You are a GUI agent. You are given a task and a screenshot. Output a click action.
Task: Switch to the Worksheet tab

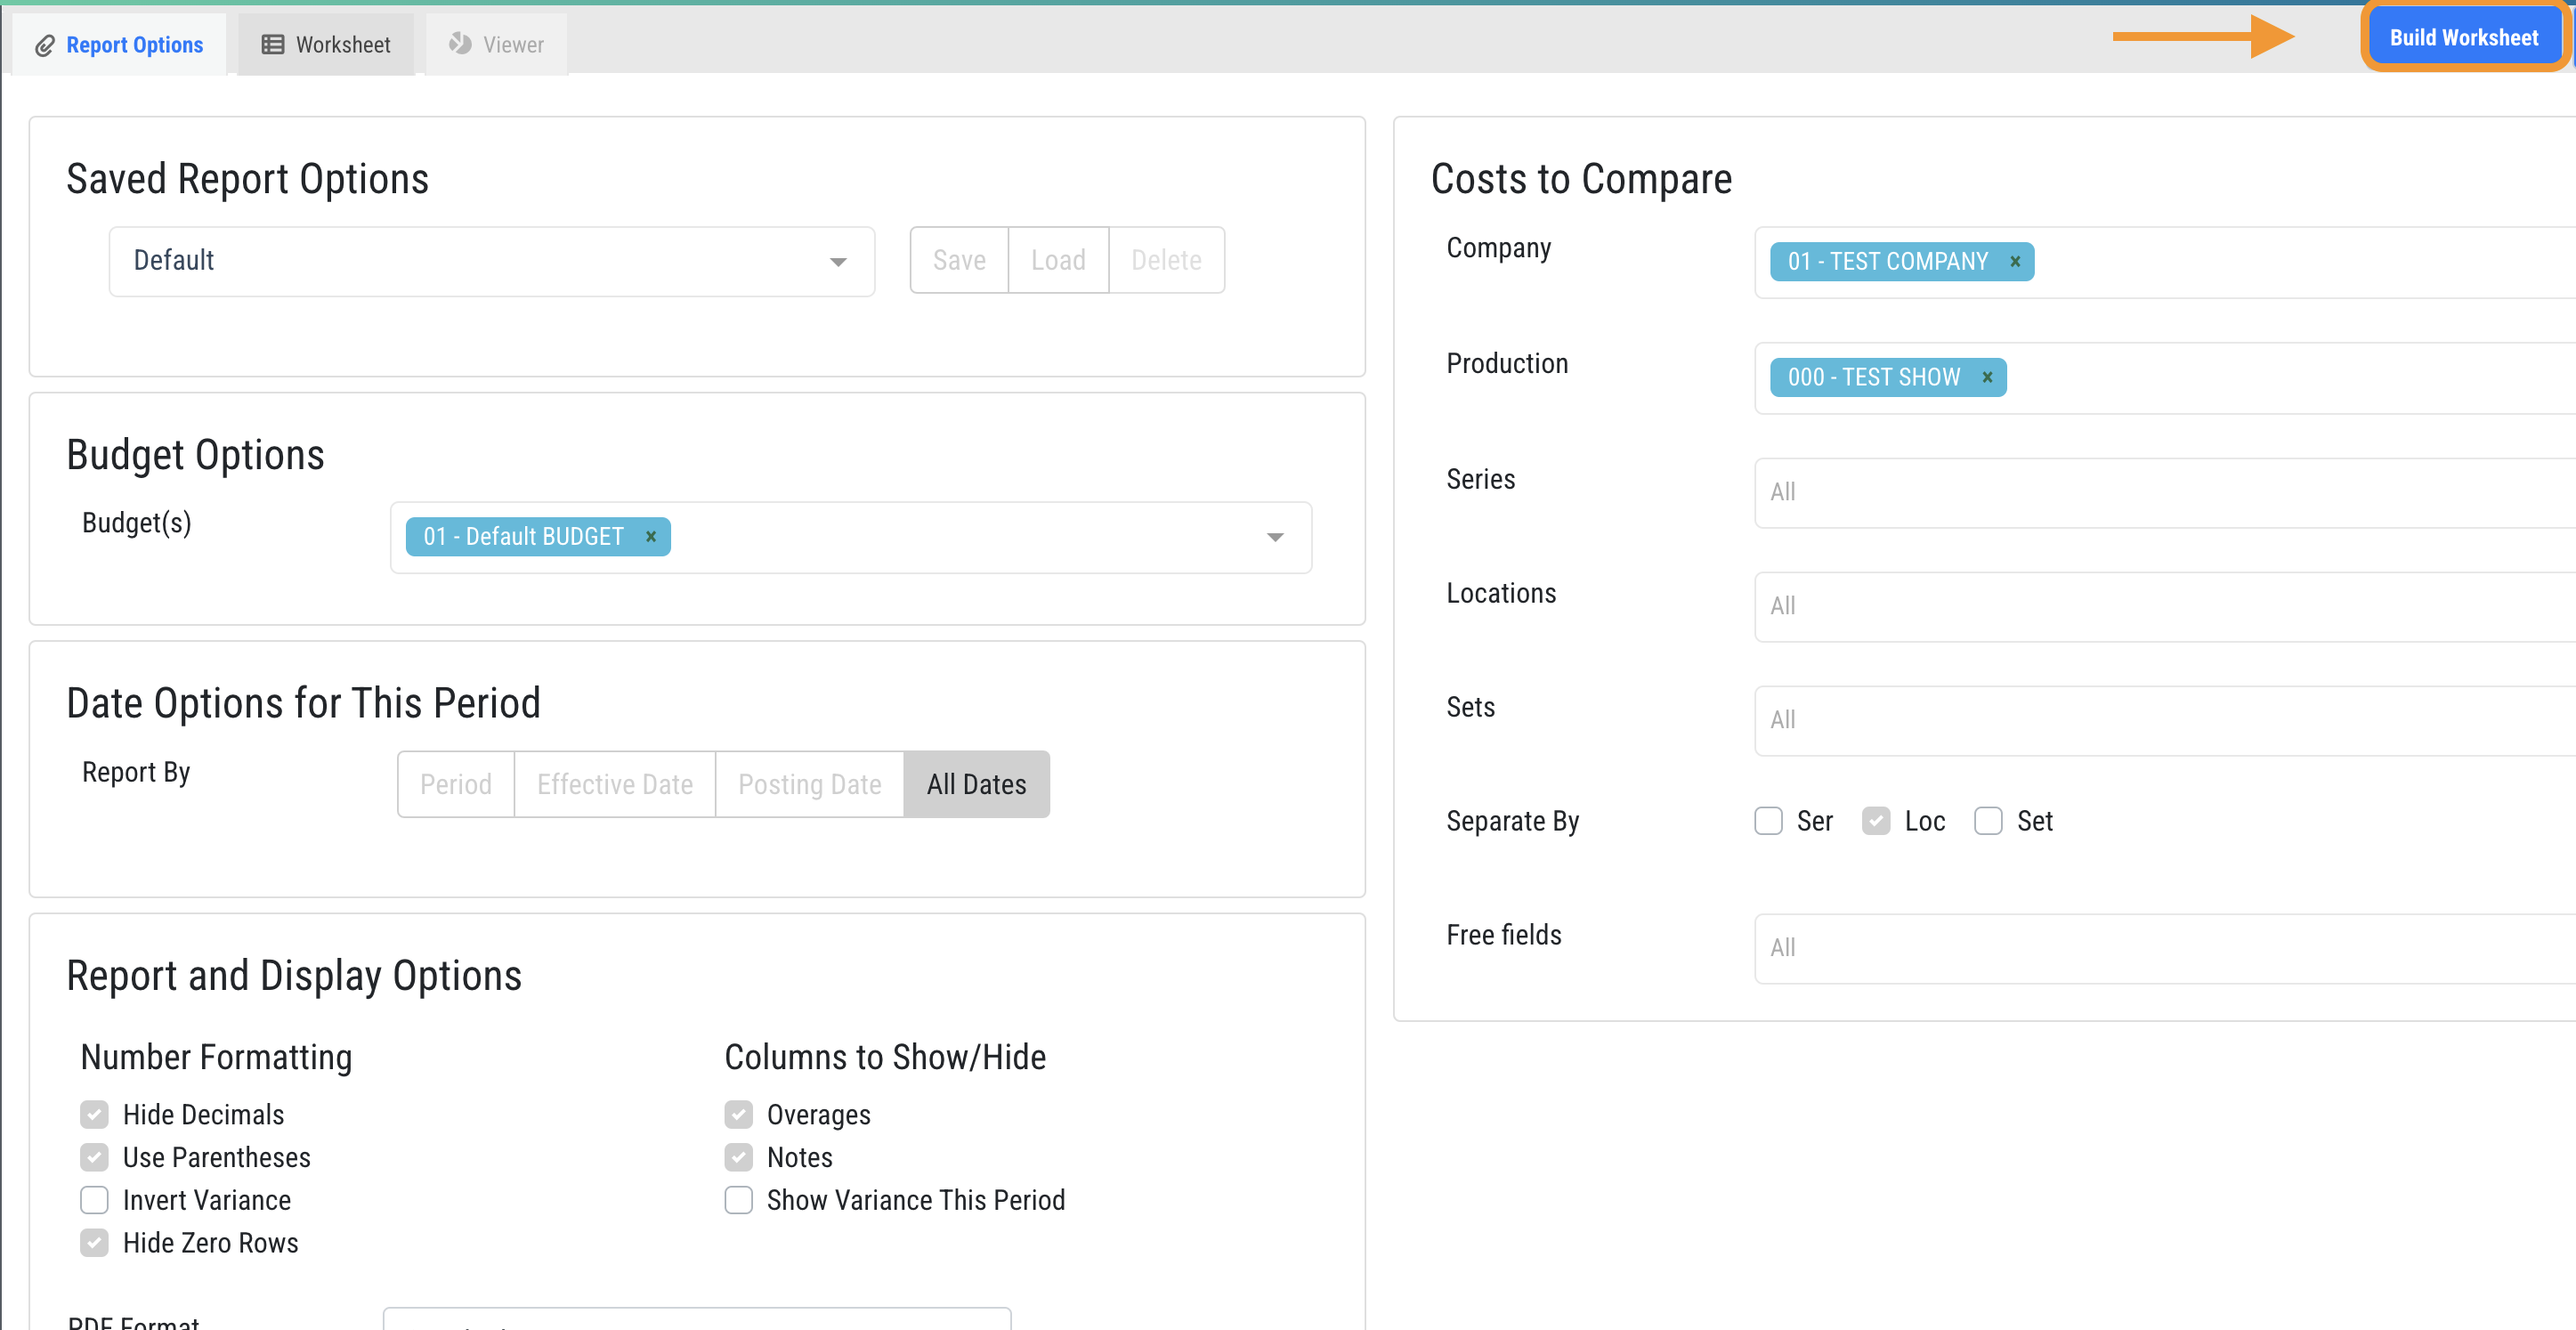click(326, 45)
